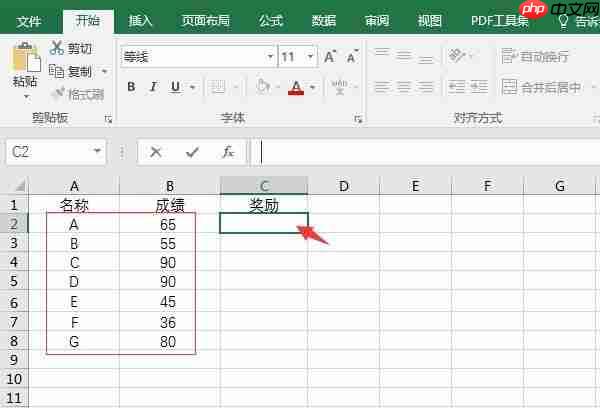Switch to the PDF工具集 tab
Screen dimensions: 600x408
click(499, 21)
